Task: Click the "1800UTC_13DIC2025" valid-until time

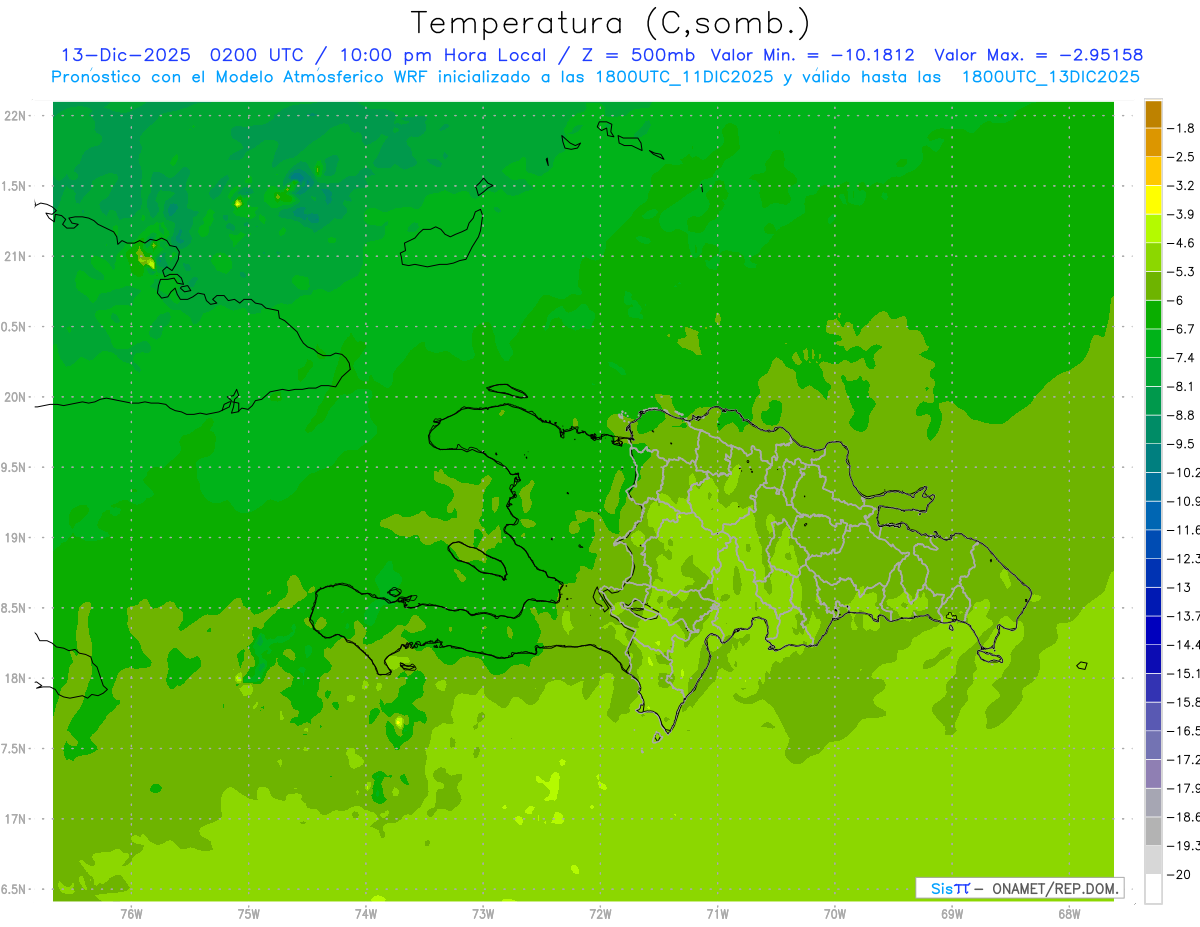Action: click(1051, 77)
